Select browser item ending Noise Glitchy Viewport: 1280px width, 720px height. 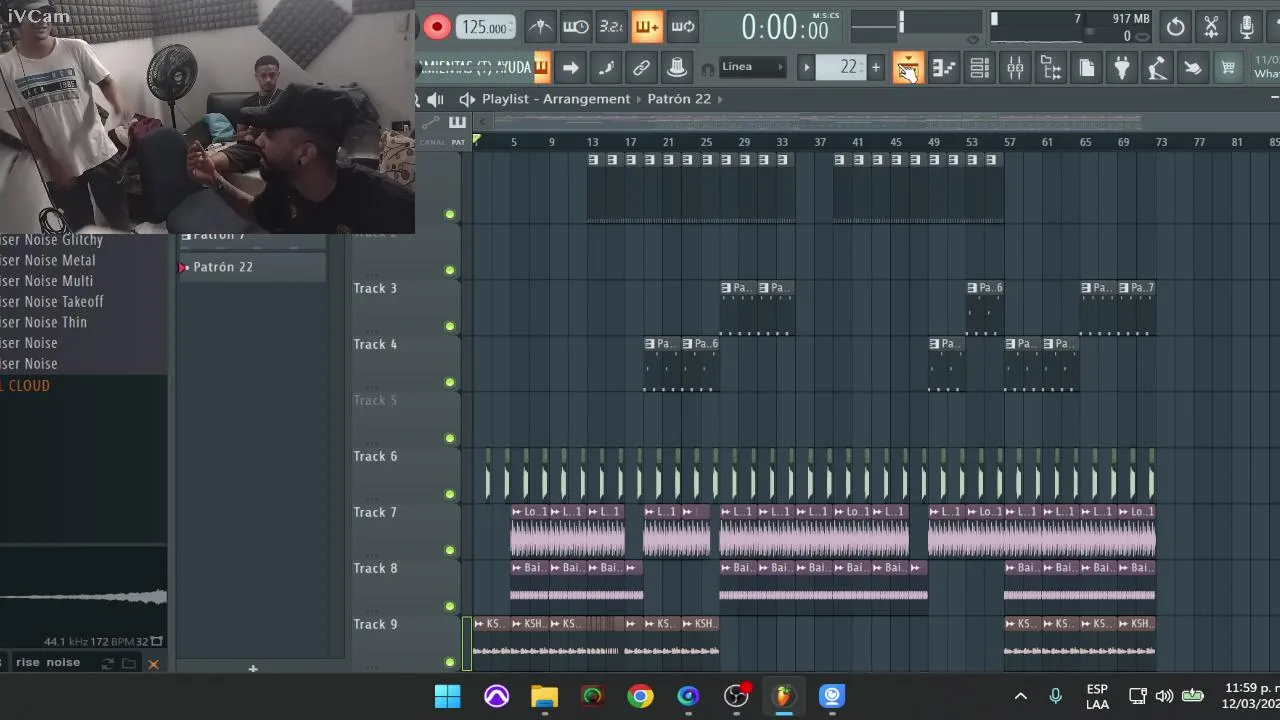point(51,240)
